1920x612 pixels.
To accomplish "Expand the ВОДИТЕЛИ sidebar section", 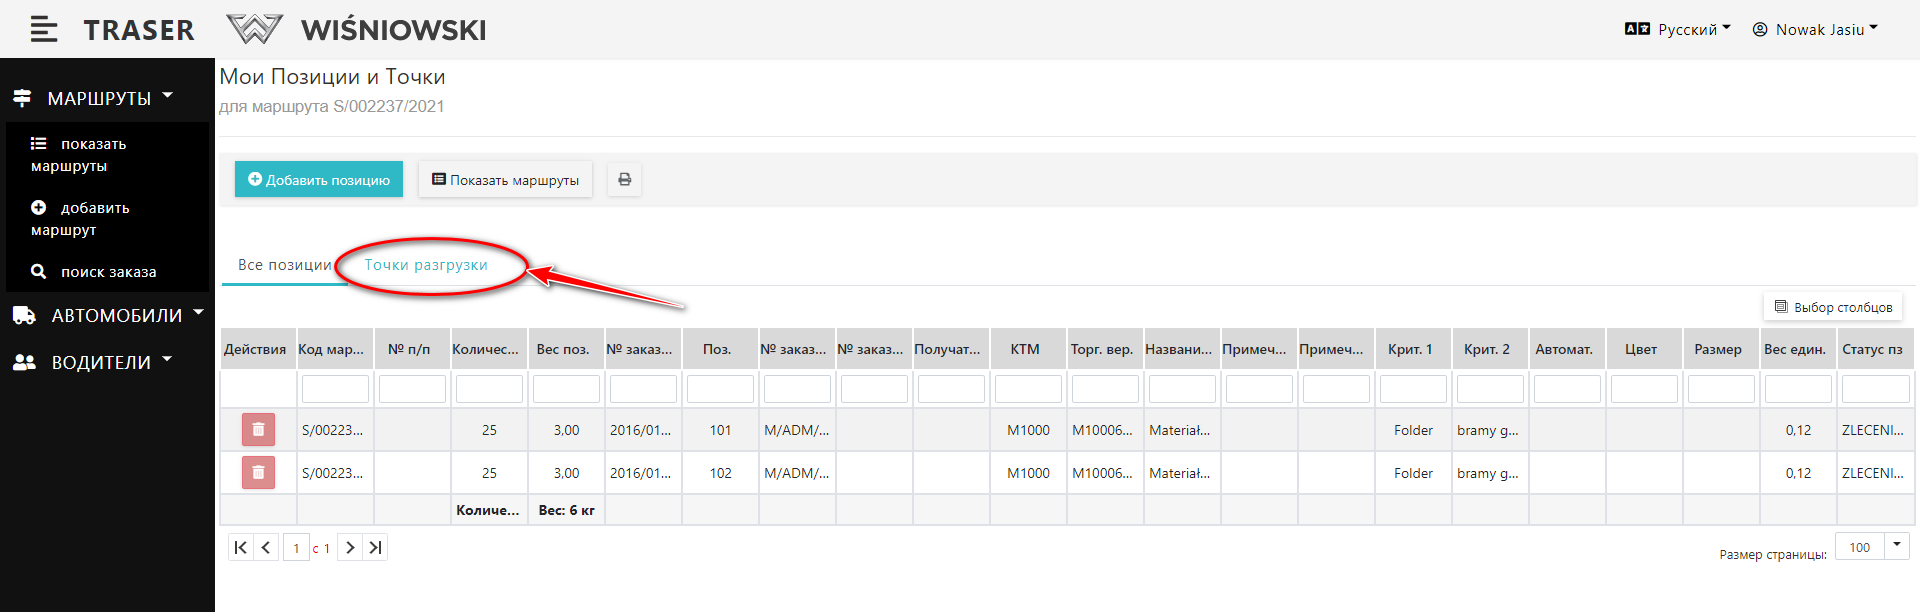I will 100,363.
